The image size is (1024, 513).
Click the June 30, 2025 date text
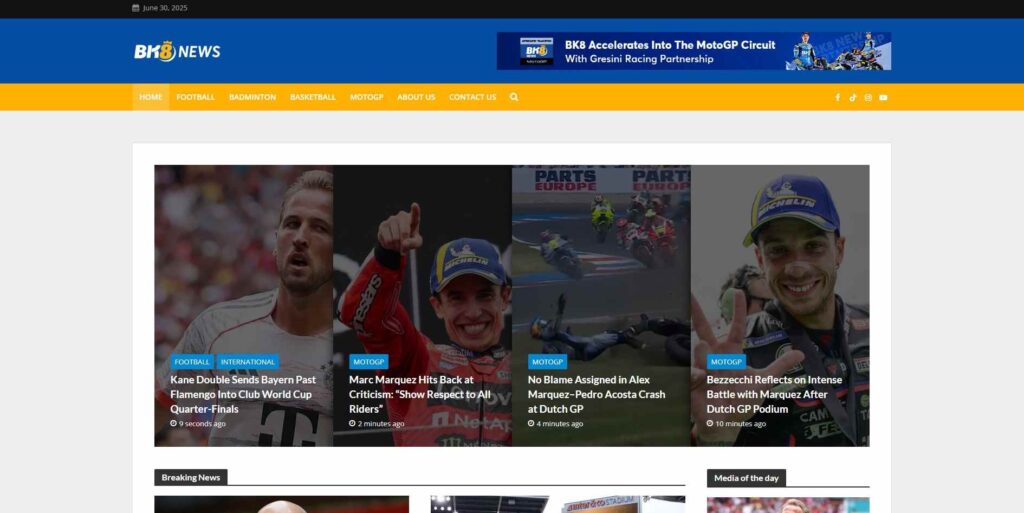(165, 8)
